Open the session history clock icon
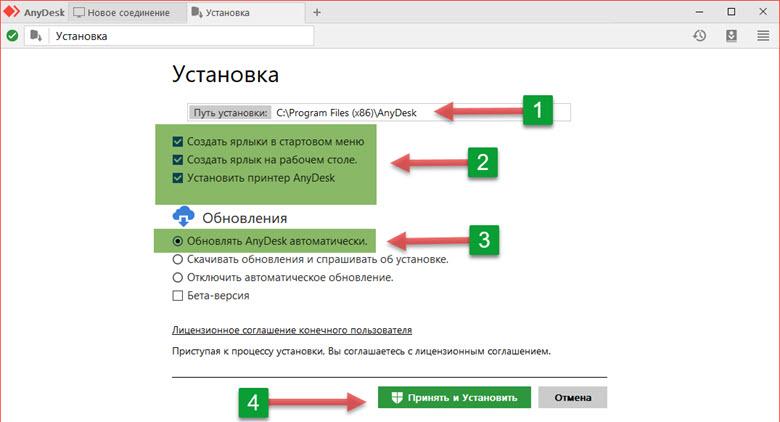The height and width of the screenshot is (422, 780). 700,36
